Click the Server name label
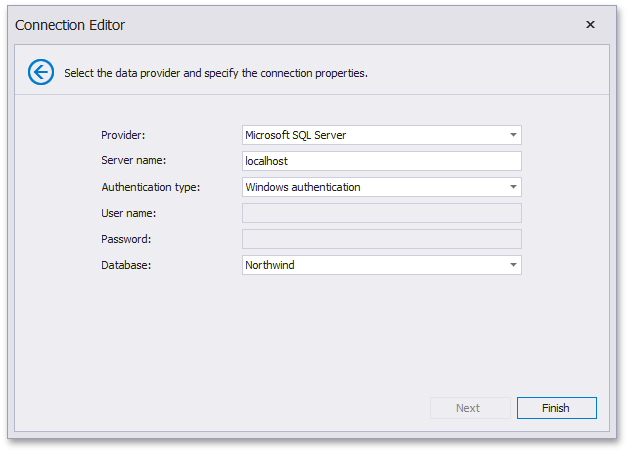 [x=133, y=161]
